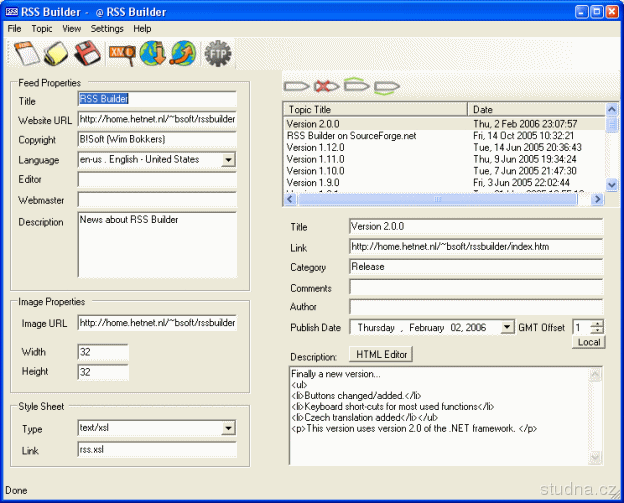Click the Save floppy disk icon
The image size is (624, 503).
pyautogui.click(x=86, y=54)
